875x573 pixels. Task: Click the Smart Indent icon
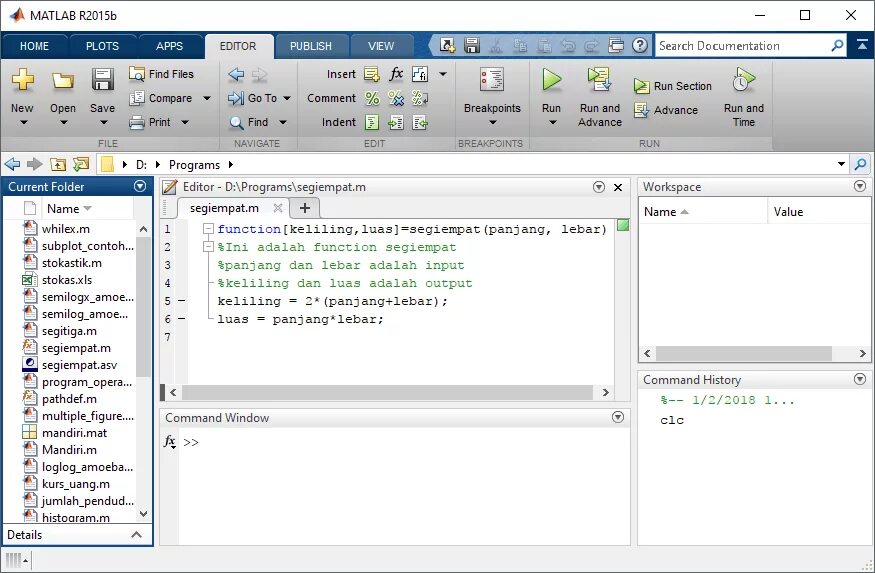(372, 122)
